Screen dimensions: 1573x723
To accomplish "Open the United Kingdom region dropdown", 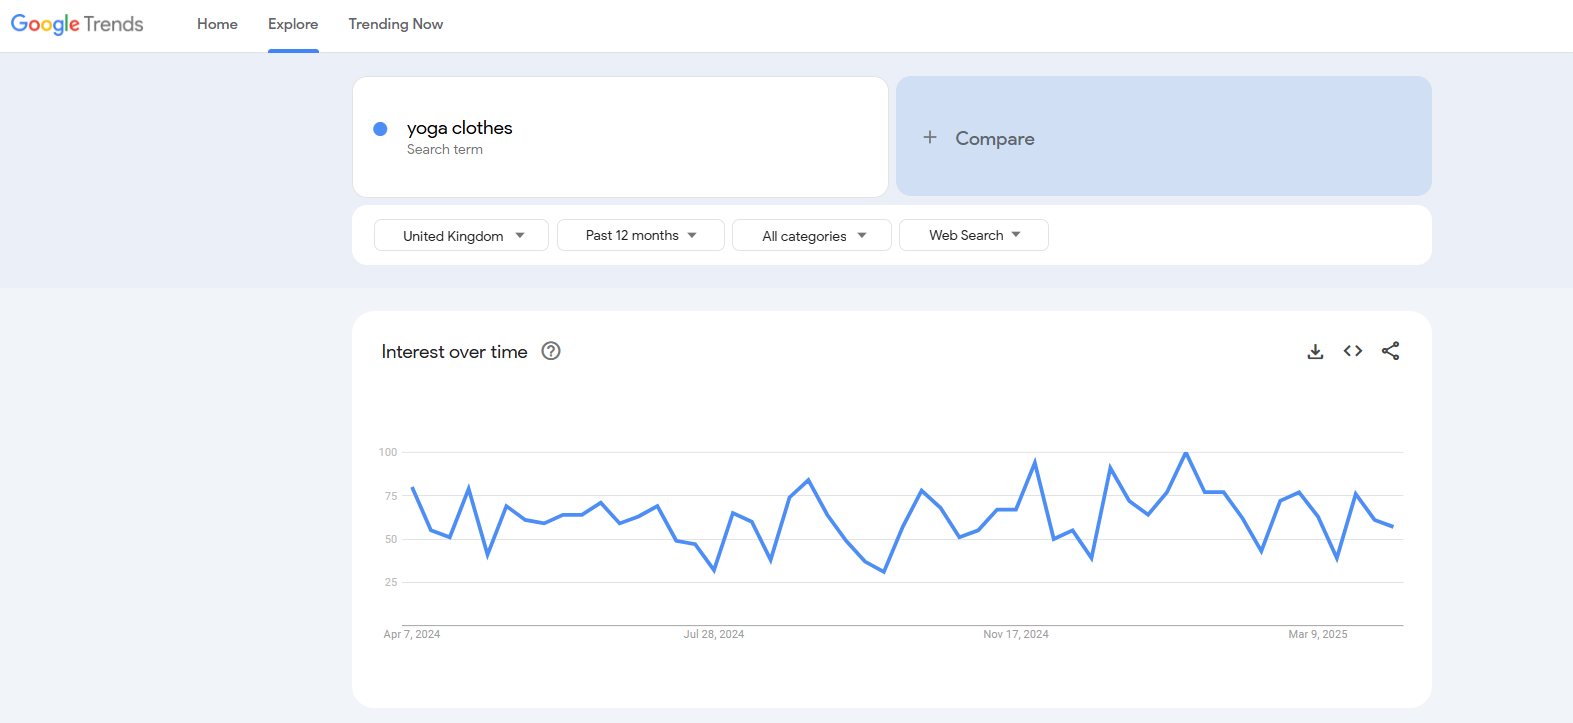I will (461, 235).
